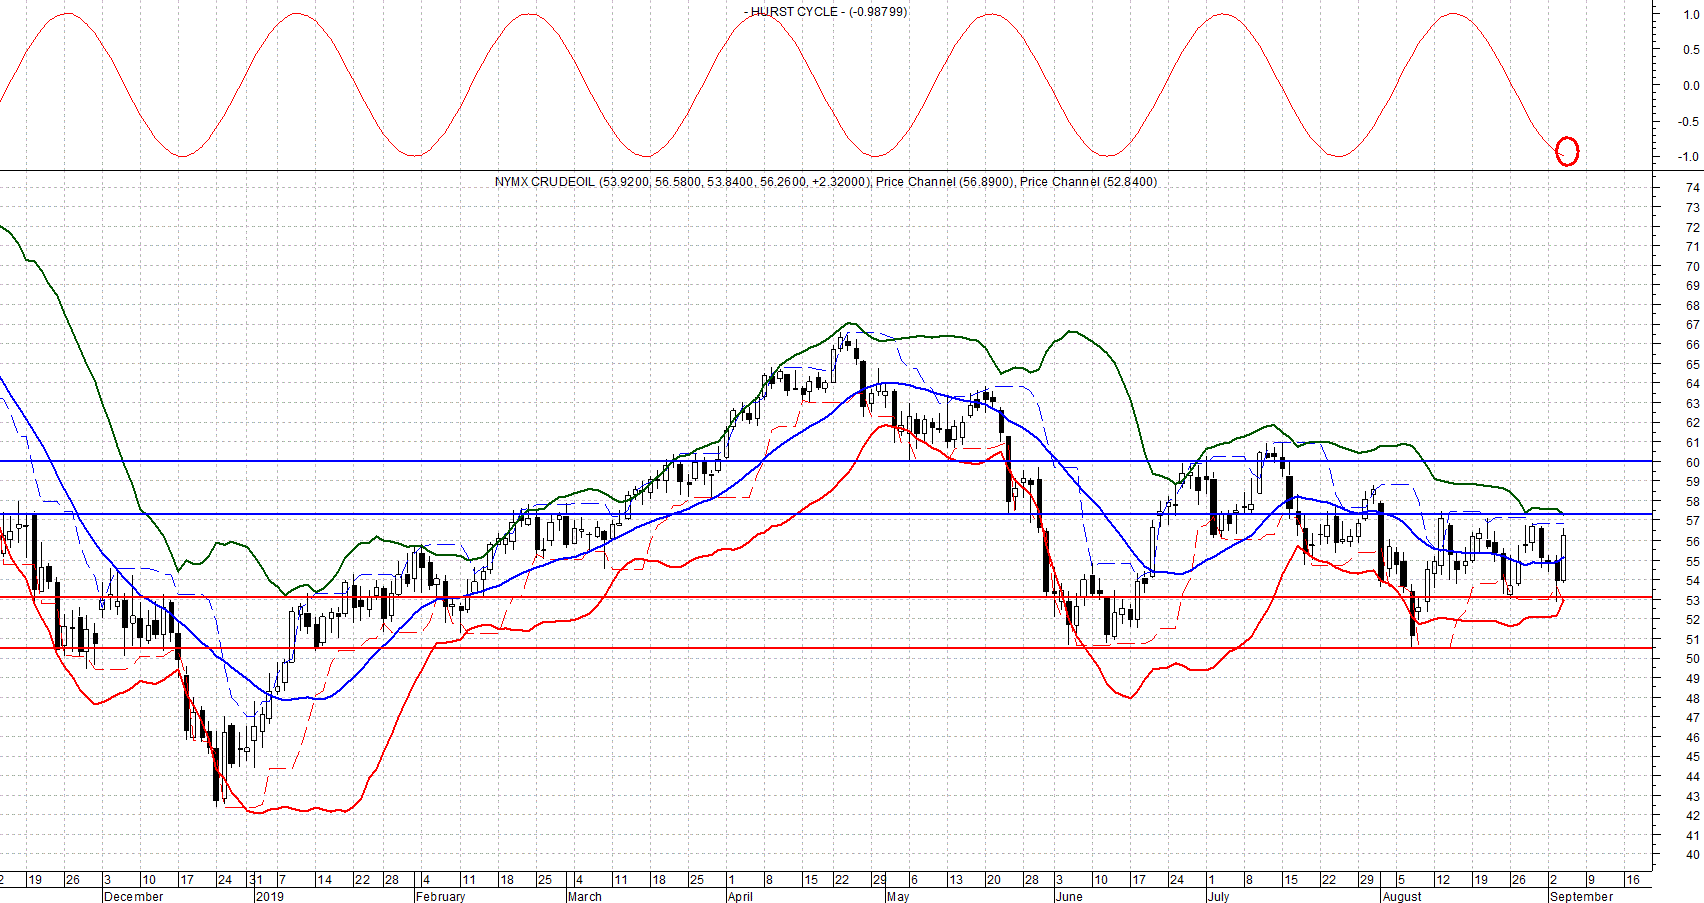Select price level 60 on the axis
This screenshot has height=903, width=1704.
[x=1693, y=463]
